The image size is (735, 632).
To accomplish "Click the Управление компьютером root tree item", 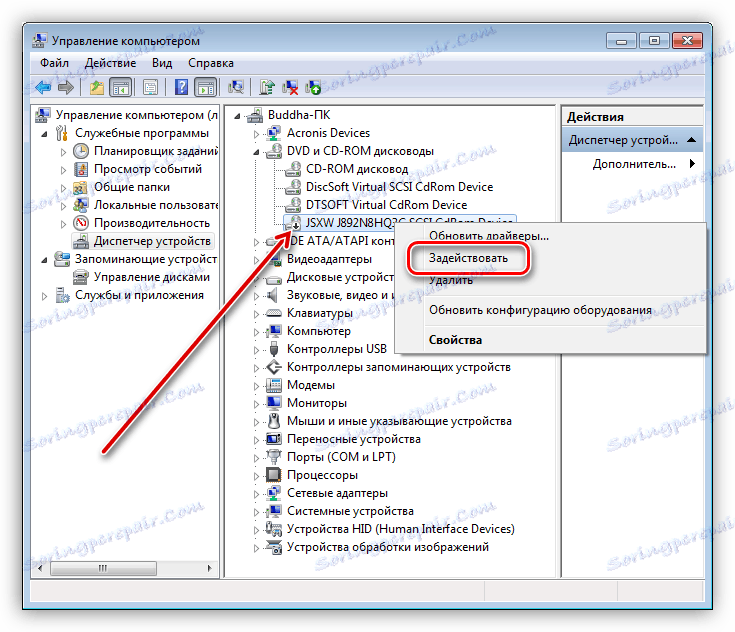I will point(136,115).
